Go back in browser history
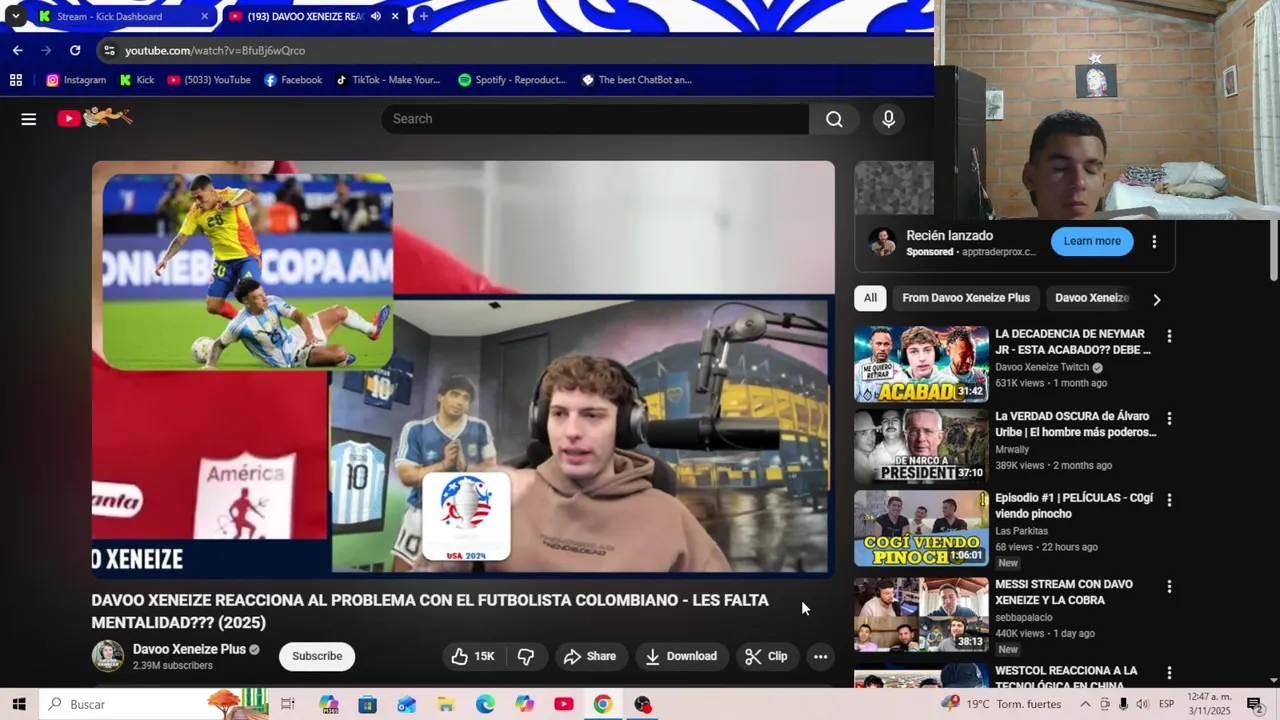The width and height of the screenshot is (1280, 720). [17, 50]
